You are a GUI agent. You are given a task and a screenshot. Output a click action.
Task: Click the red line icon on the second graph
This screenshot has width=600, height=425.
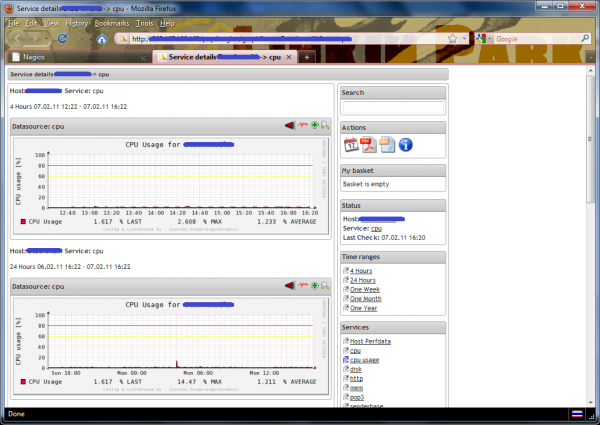(302, 286)
